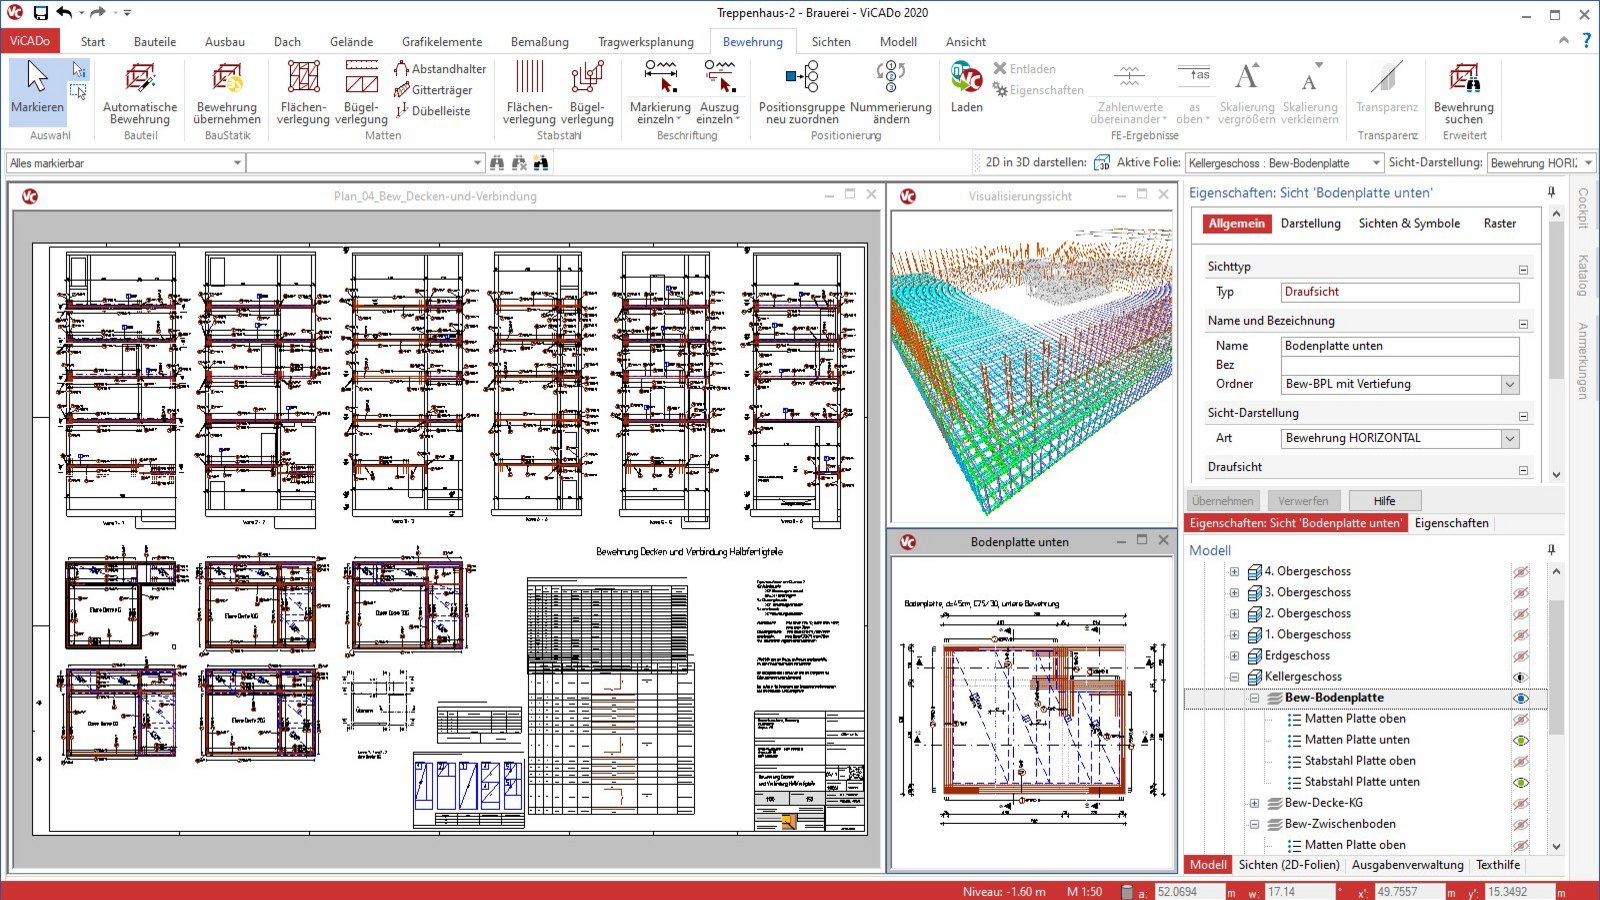This screenshot has height=900, width=1600.
Task: Toggle visibility of 1. Obergeschoss
Action: coord(1521,635)
